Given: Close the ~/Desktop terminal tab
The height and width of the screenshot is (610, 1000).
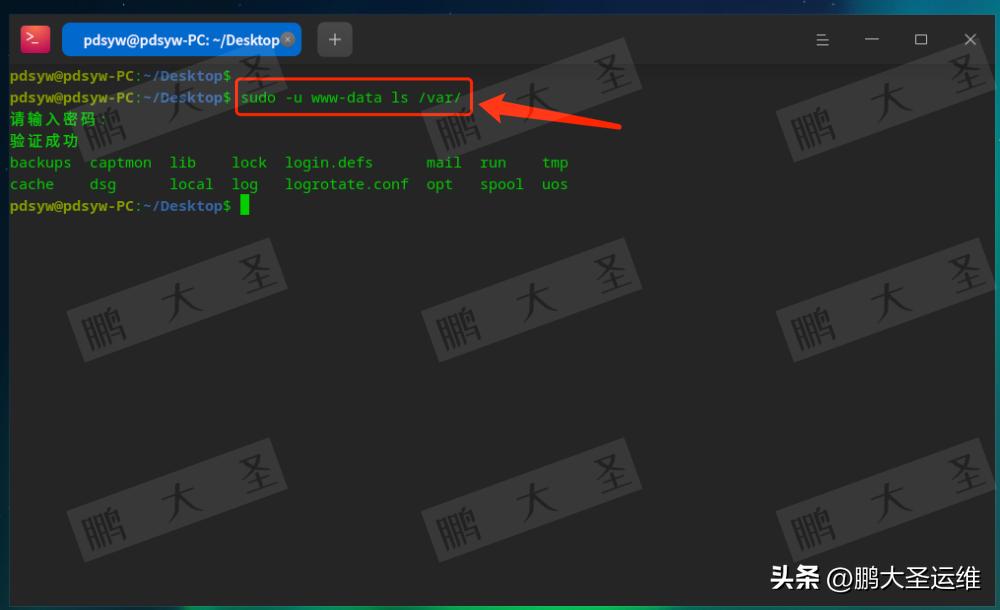Looking at the screenshot, I should point(288,40).
